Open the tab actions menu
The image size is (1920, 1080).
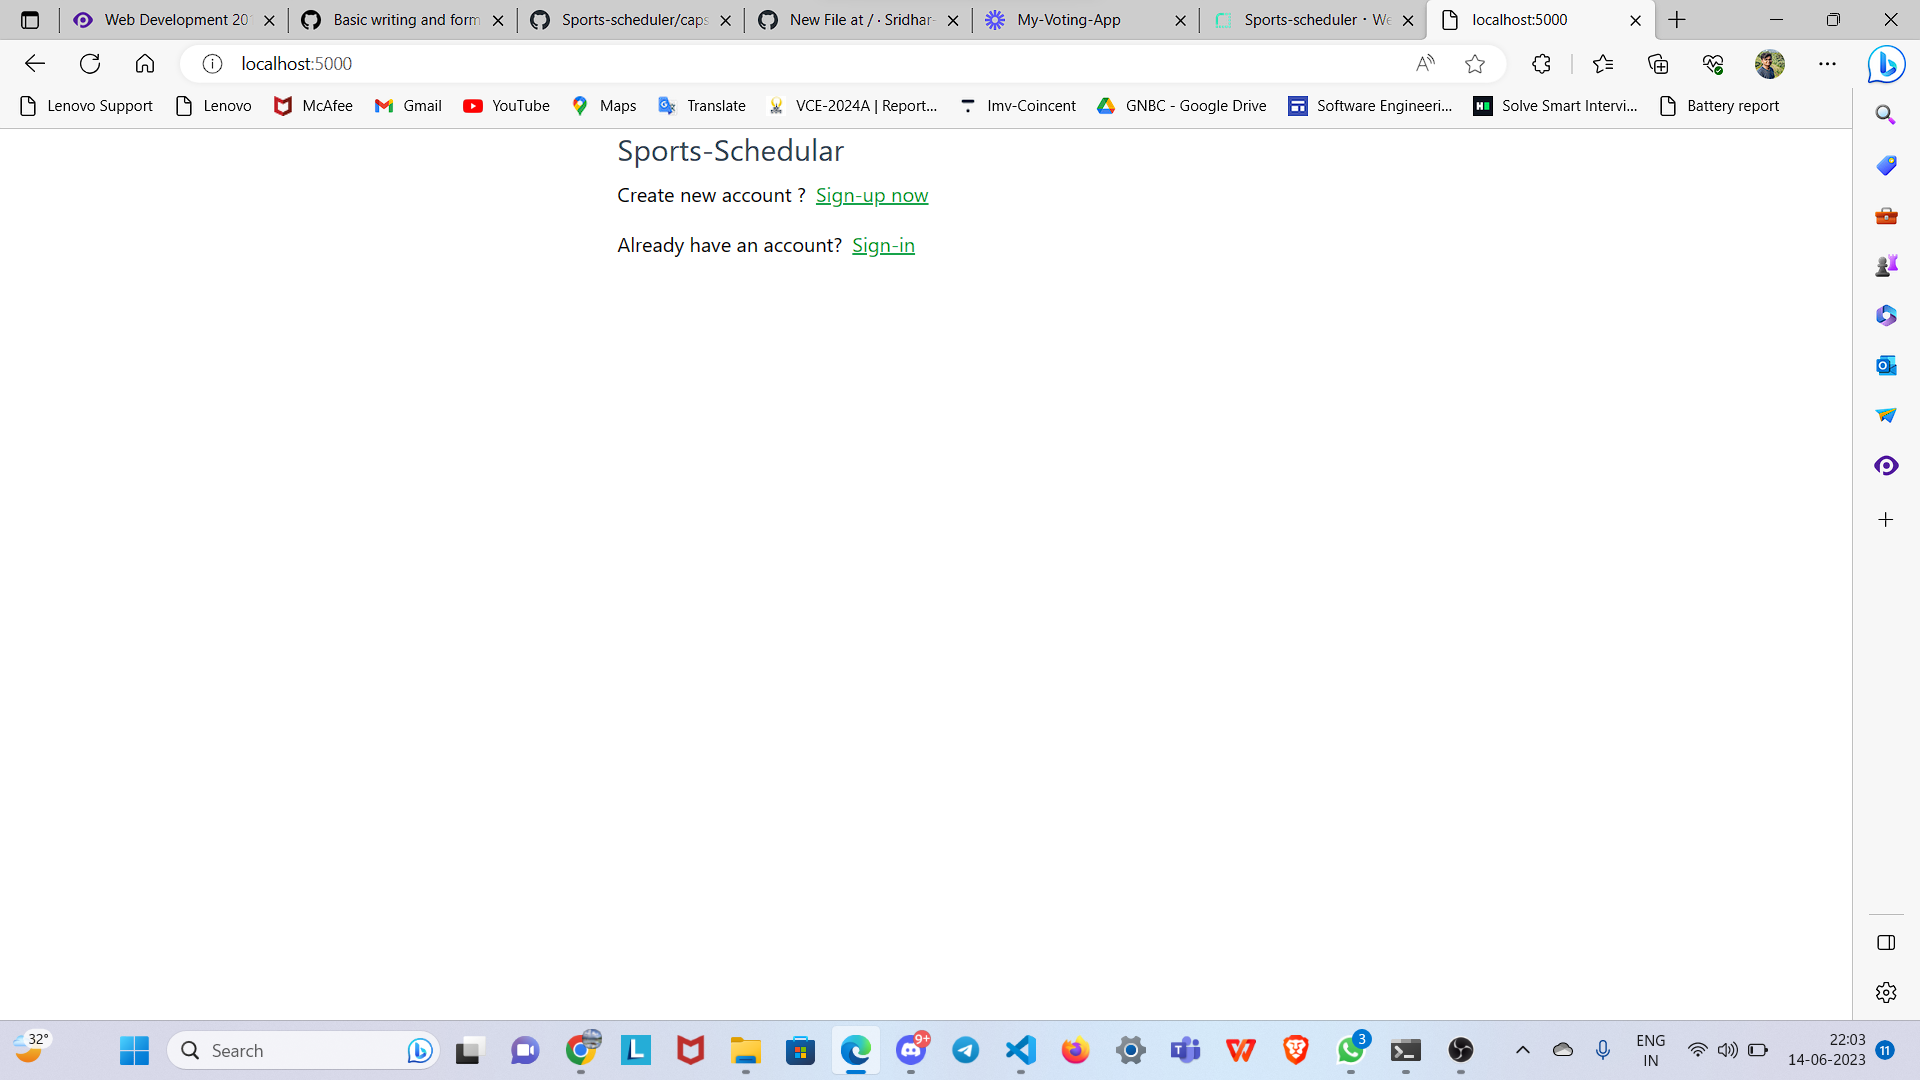click(x=30, y=19)
